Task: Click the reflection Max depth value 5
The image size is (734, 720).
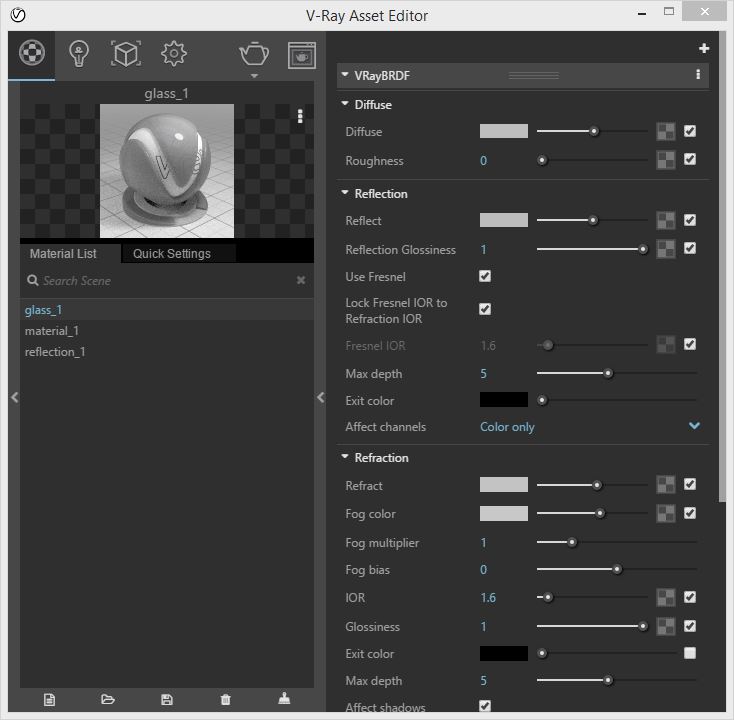Action: (483, 374)
